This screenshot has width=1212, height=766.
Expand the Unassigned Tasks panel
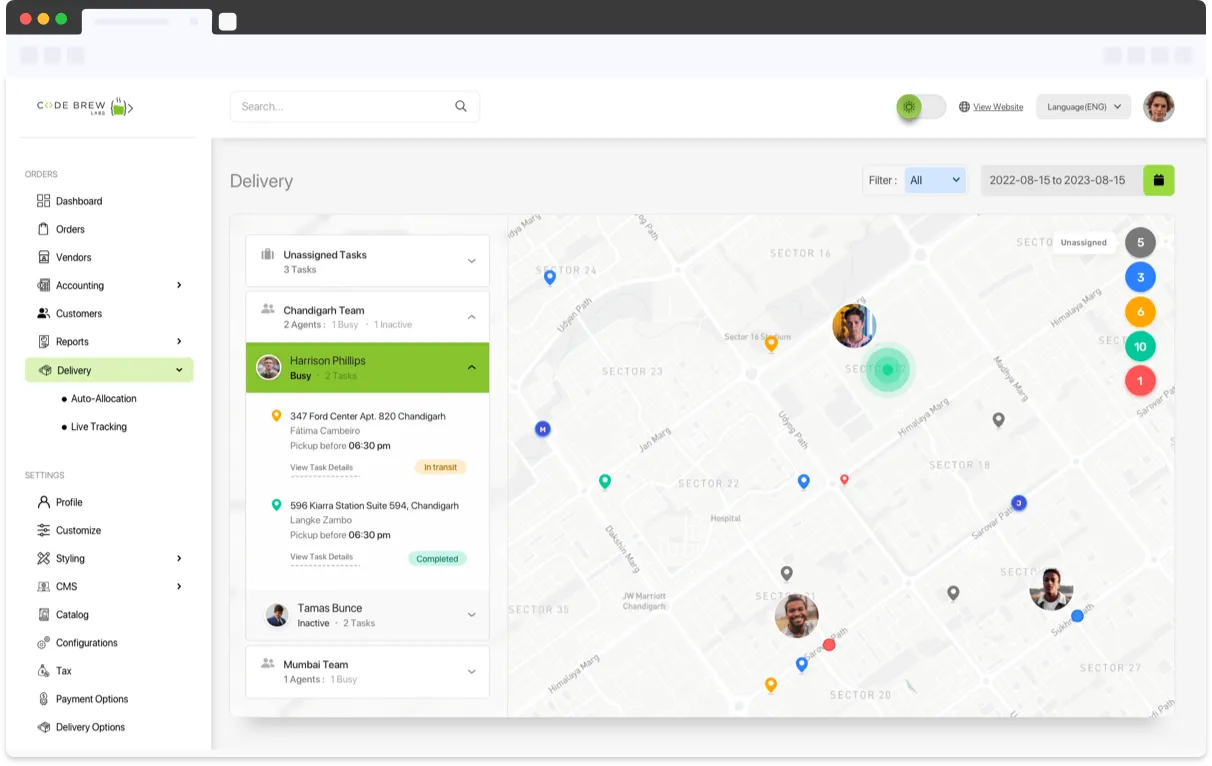pyautogui.click(x=471, y=261)
